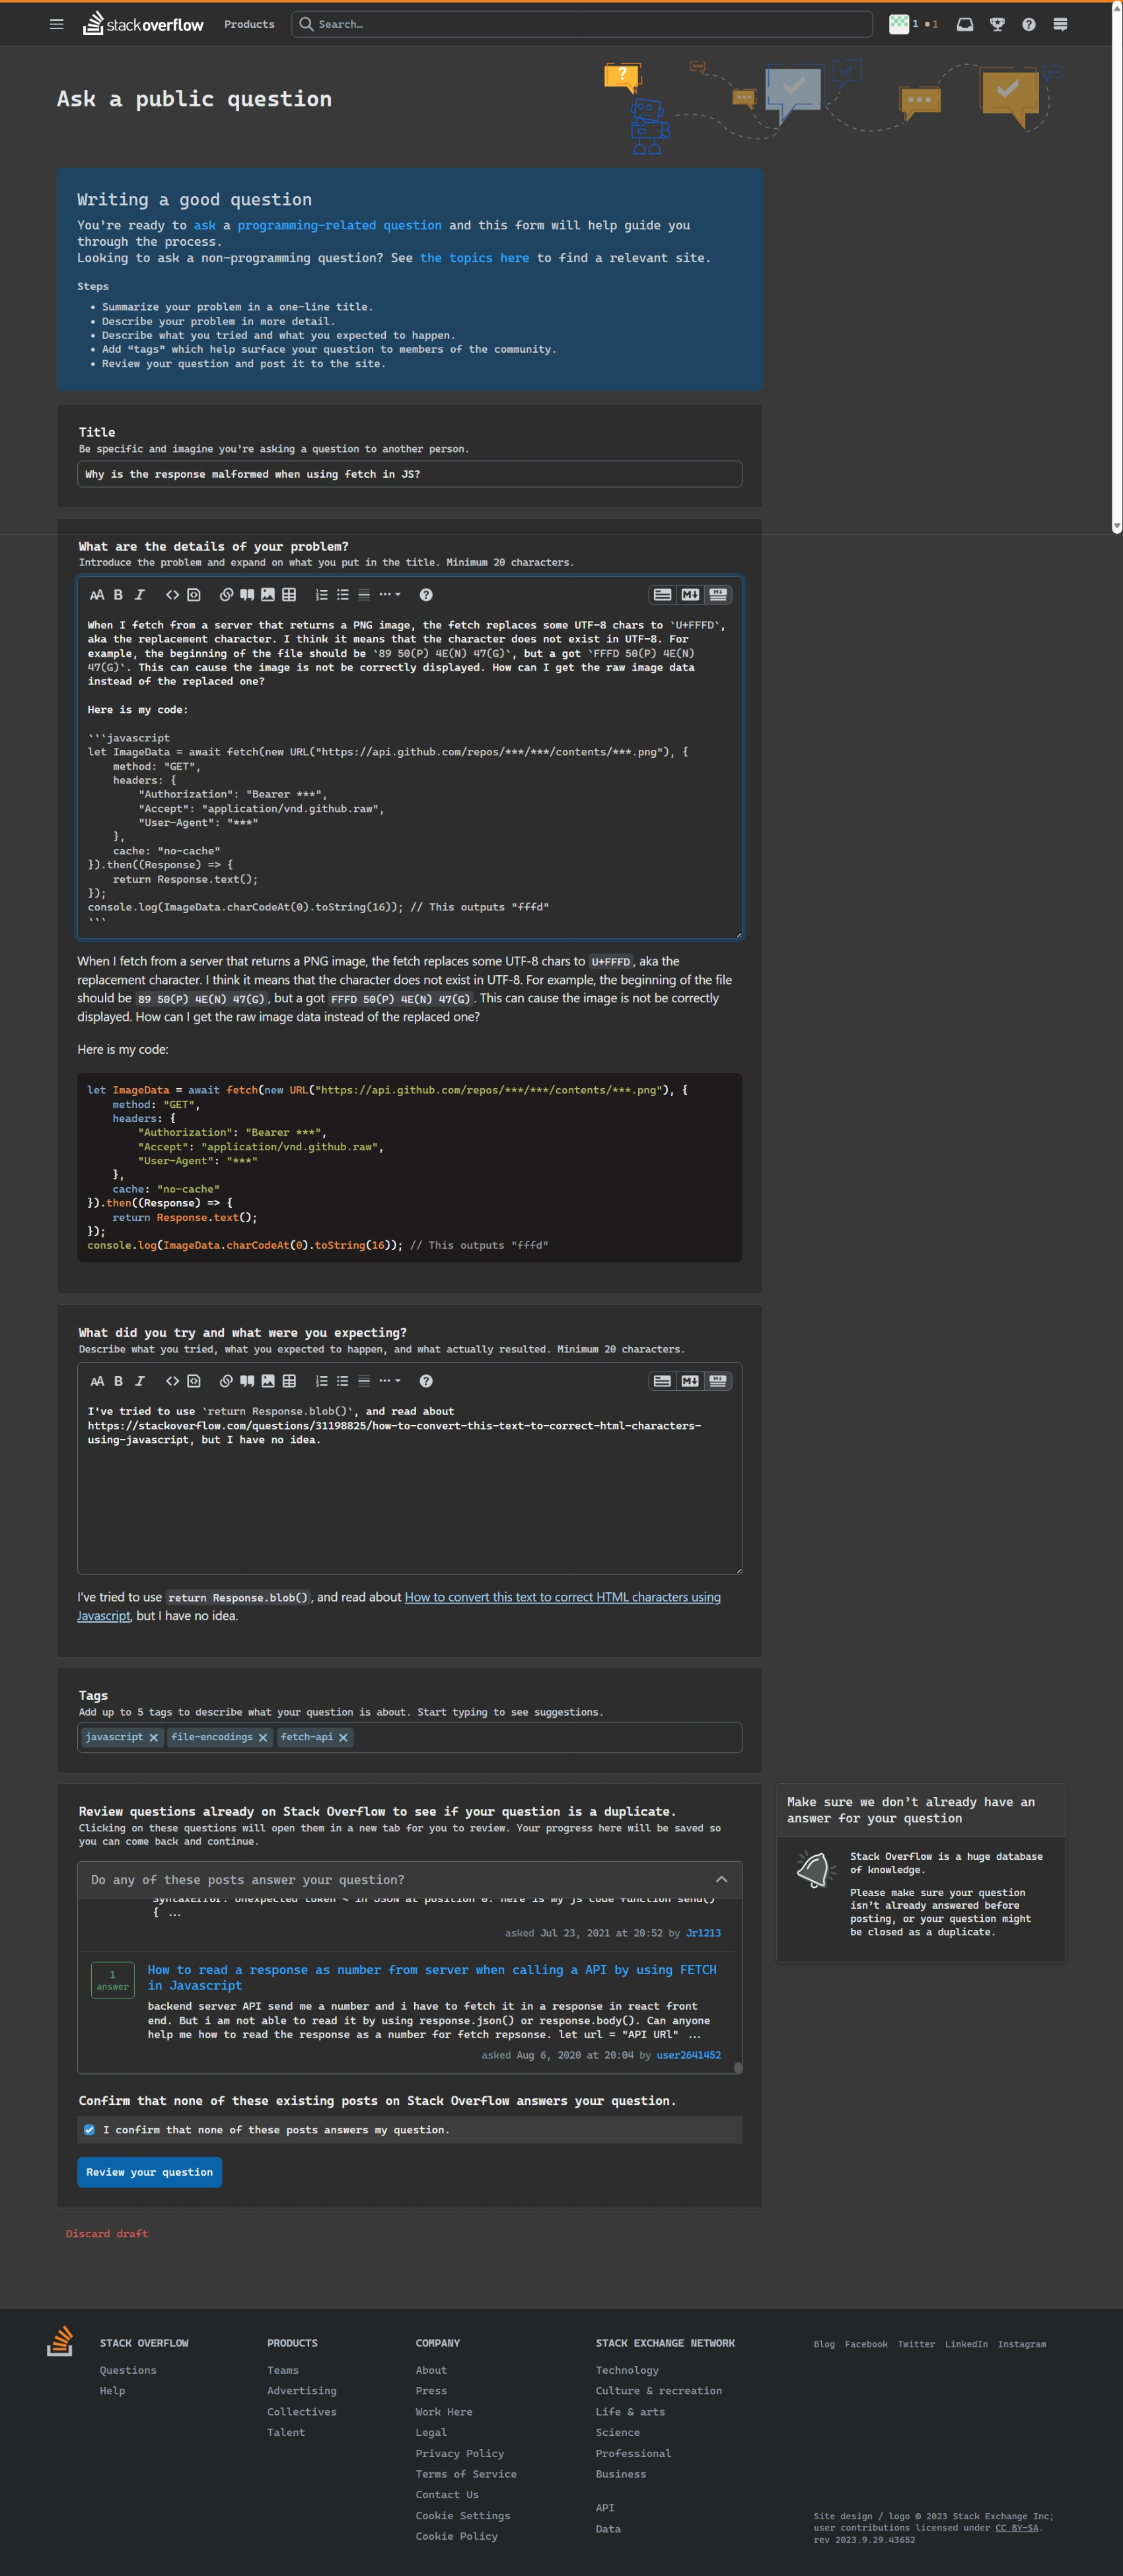View achievements via the trophy icon
The height and width of the screenshot is (2576, 1123).
point(997,23)
